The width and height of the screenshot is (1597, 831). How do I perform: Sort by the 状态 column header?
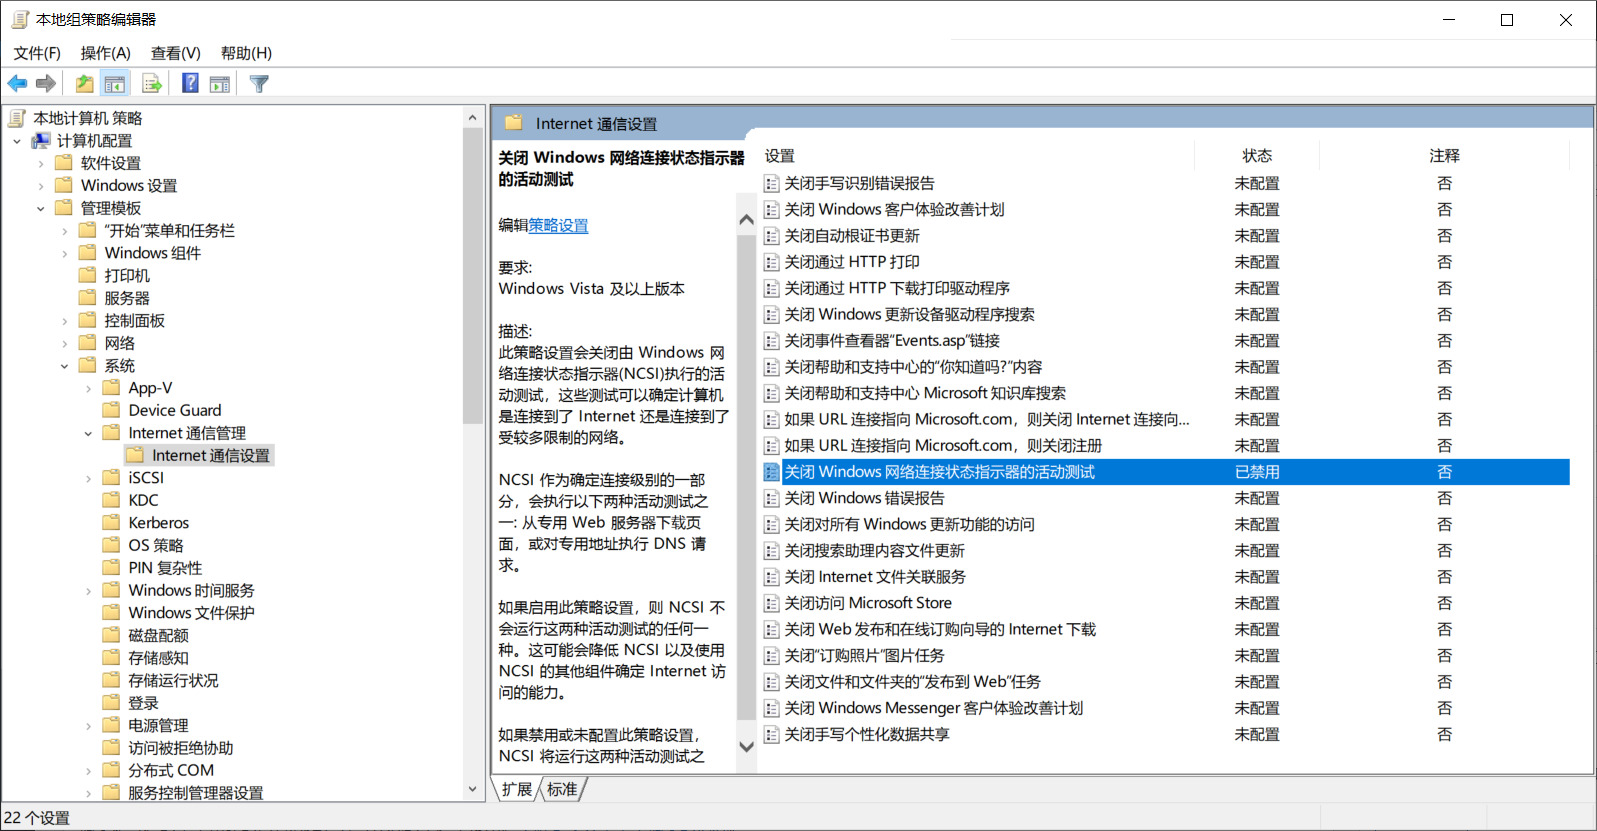(x=1257, y=156)
